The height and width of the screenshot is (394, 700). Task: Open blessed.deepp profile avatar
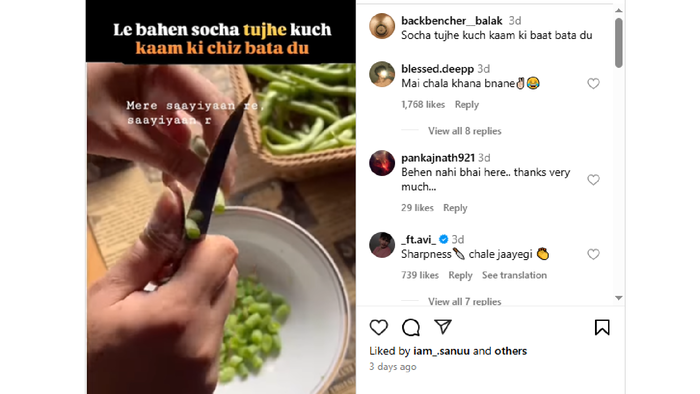click(382, 74)
